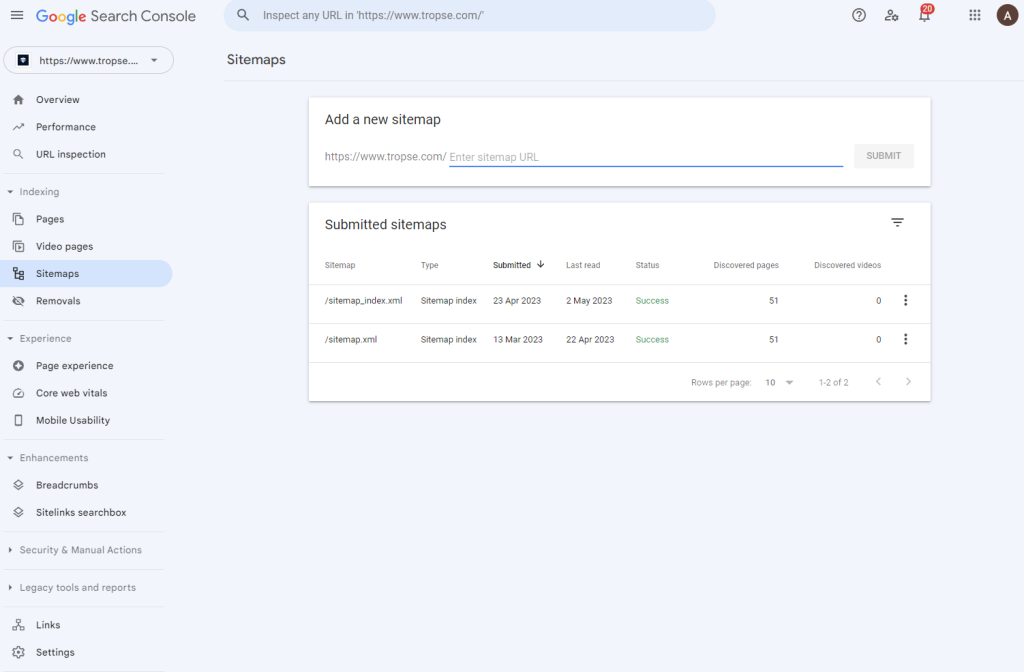Click the Overview home icon
The width and height of the screenshot is (1024, 672).
click(x=18, y=99)
